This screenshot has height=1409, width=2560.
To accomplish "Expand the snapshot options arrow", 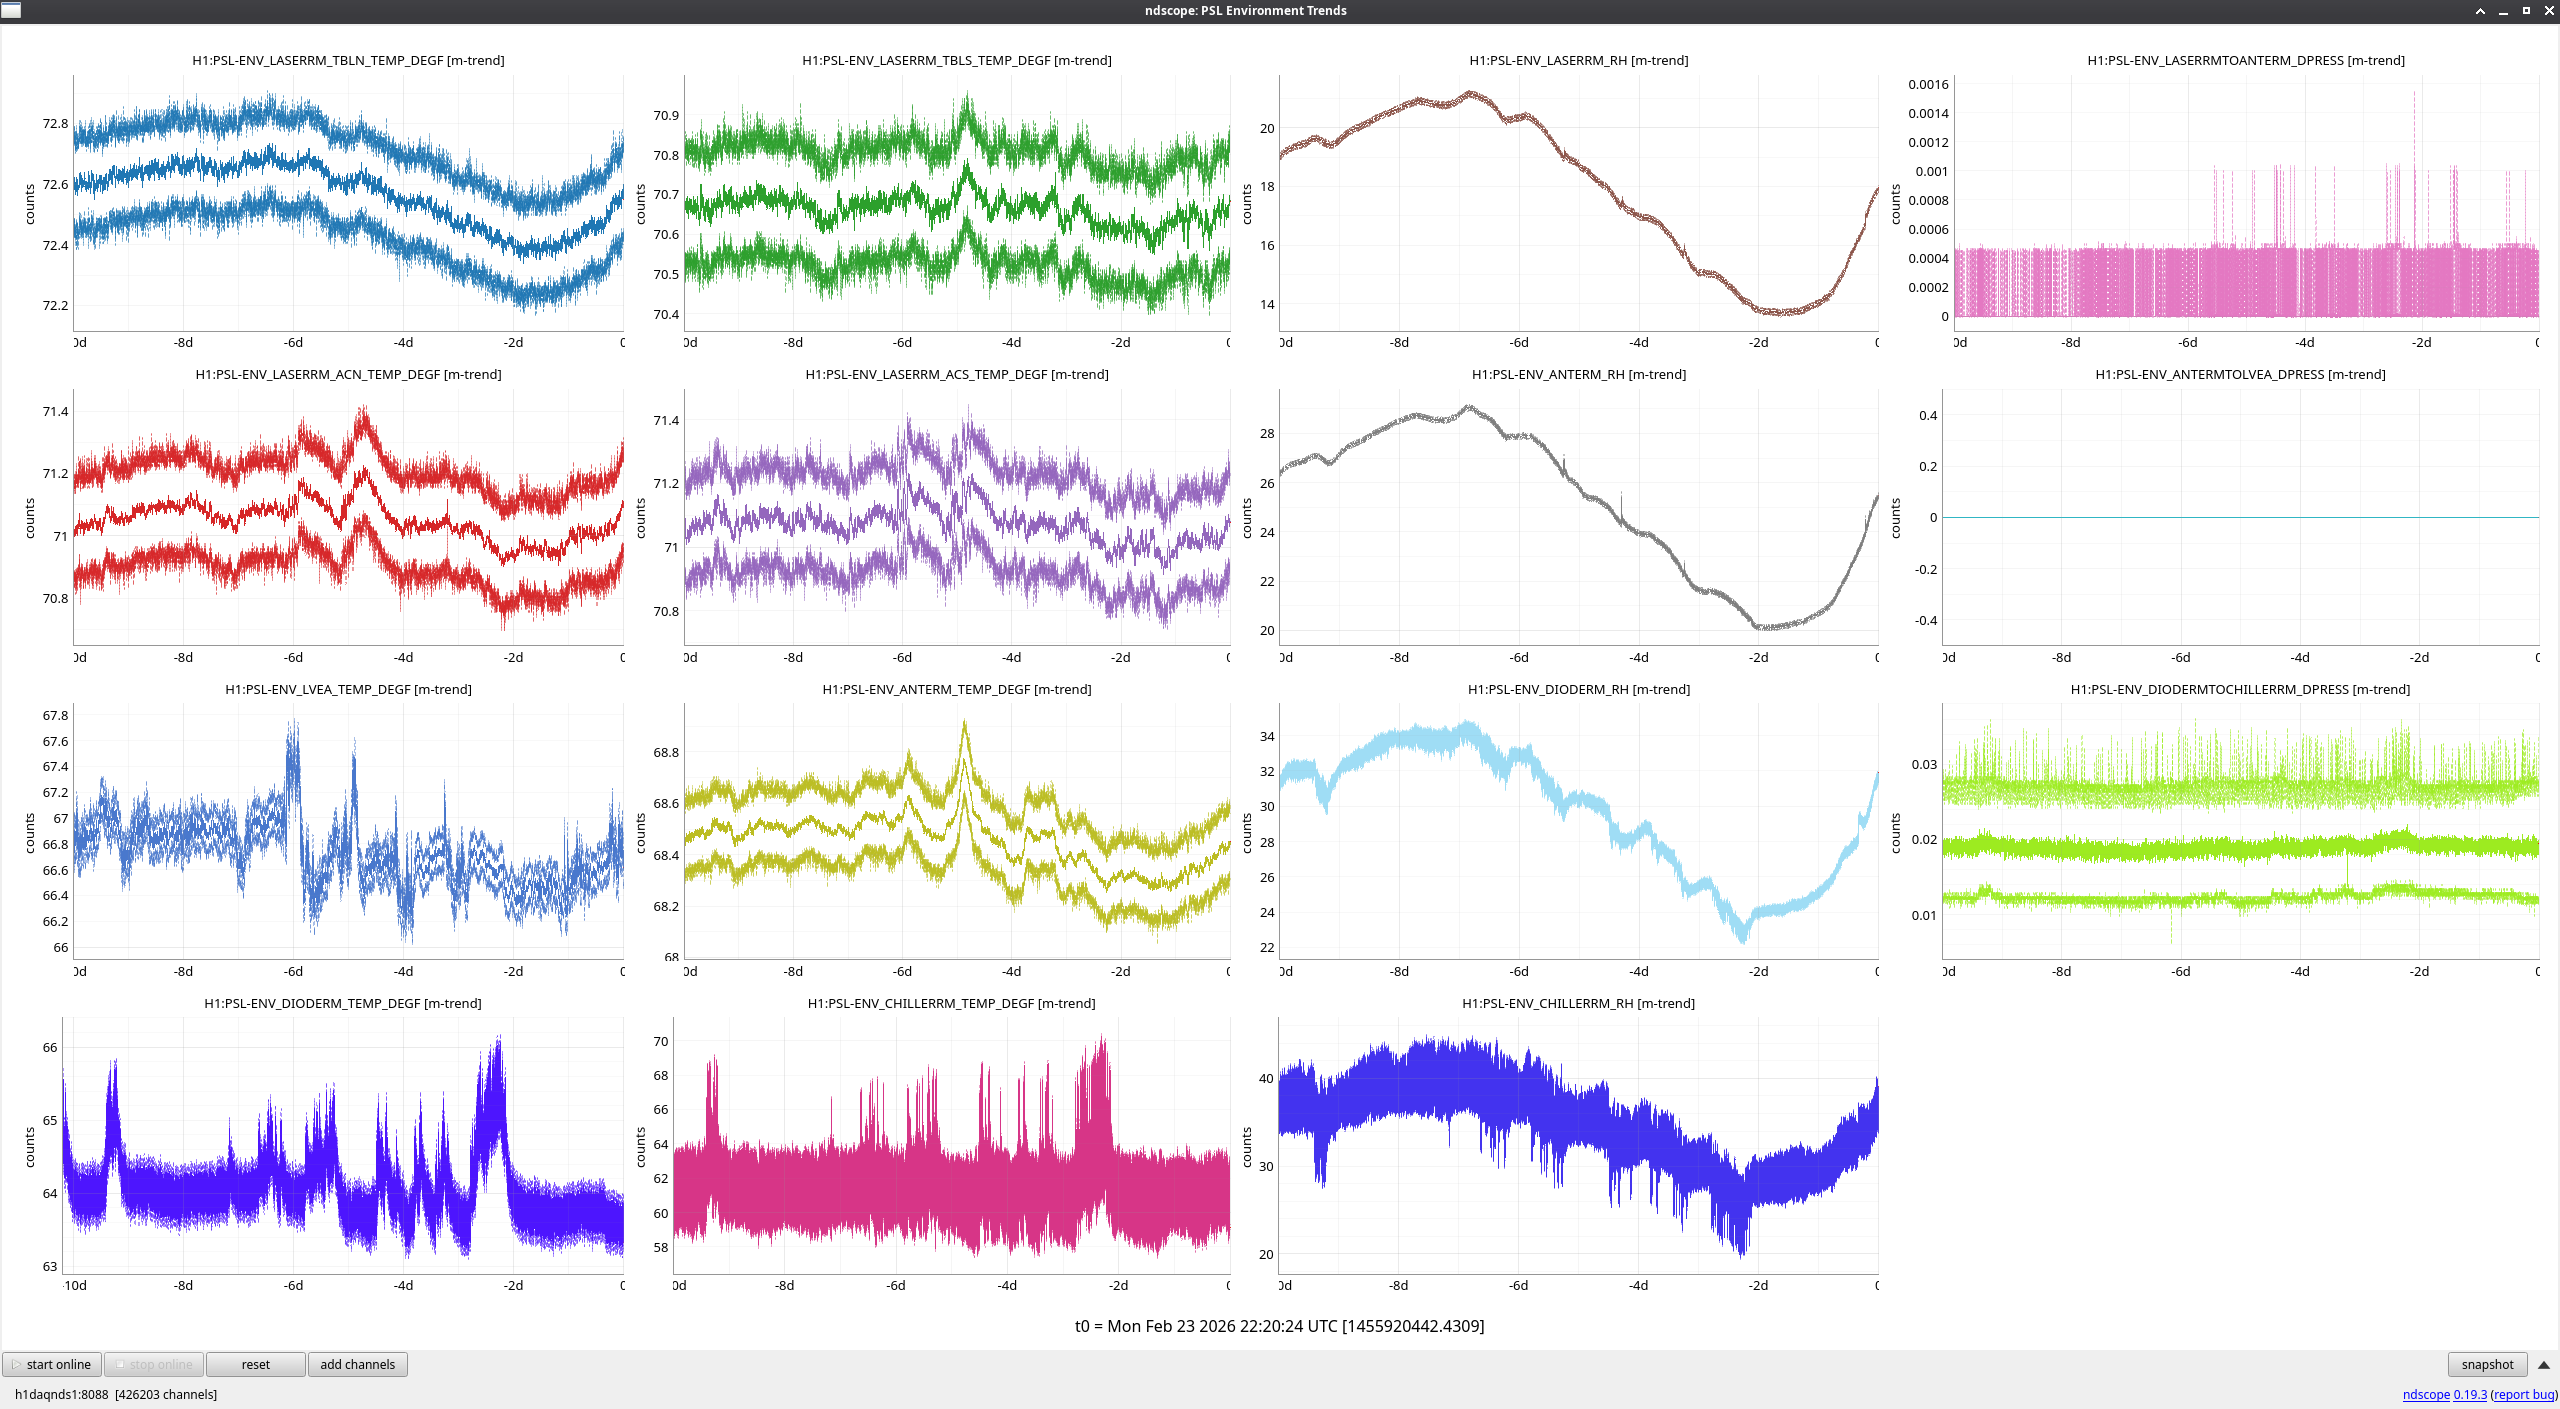I will point(2543,1364).
